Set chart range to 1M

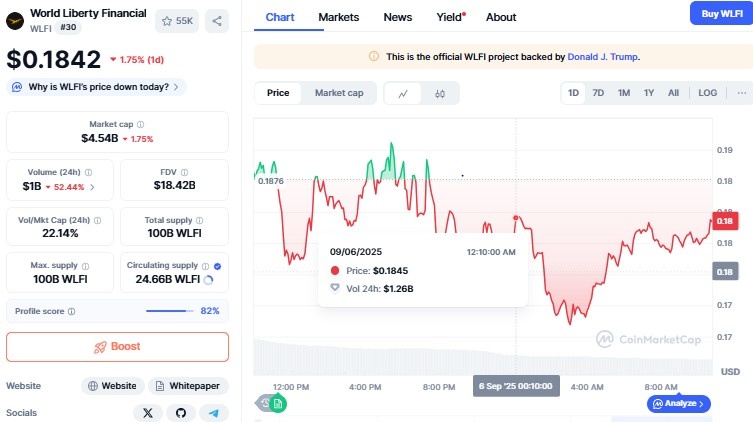624,93
